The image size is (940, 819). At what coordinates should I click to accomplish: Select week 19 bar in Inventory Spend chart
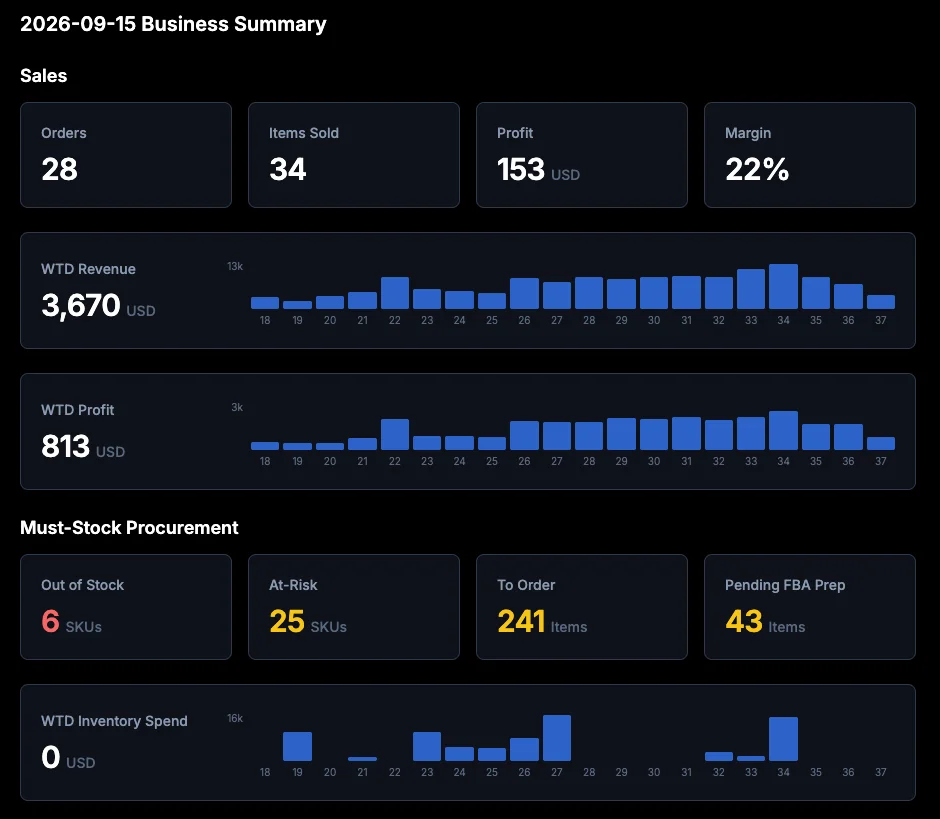(x=297, y=746)
